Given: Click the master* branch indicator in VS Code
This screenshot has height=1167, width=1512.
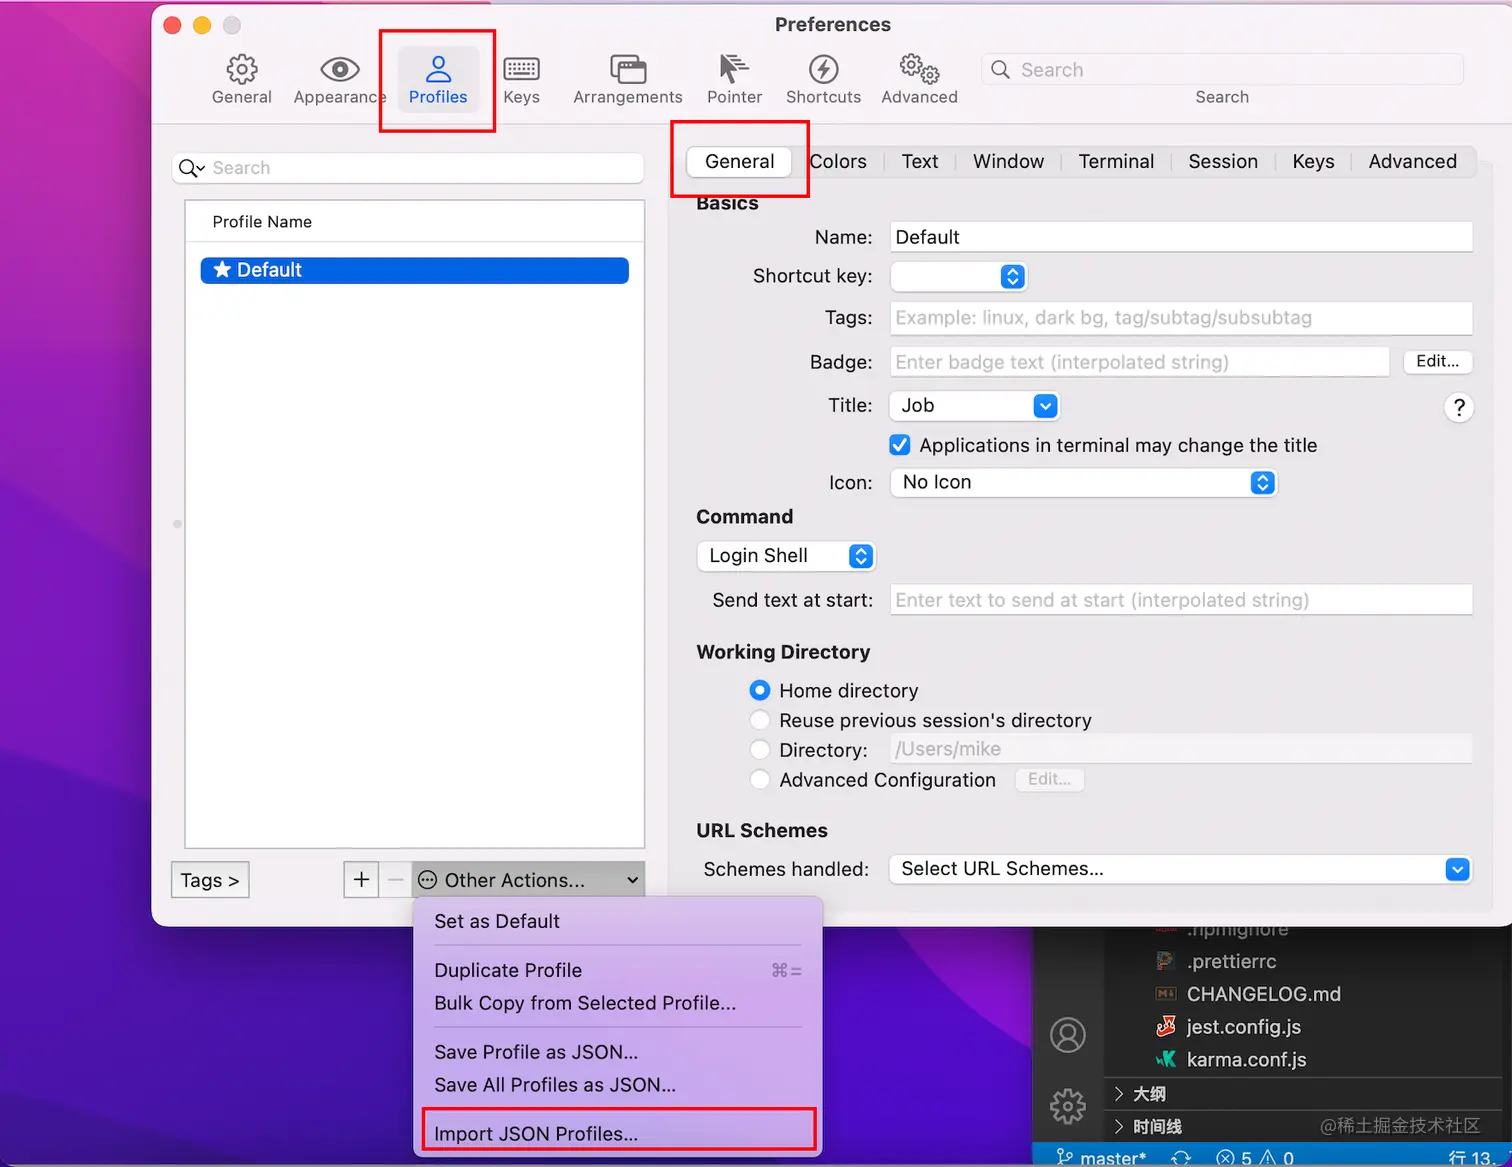Looking at the screenshot, I should pyautogui.click(x=1102, y=1158).
